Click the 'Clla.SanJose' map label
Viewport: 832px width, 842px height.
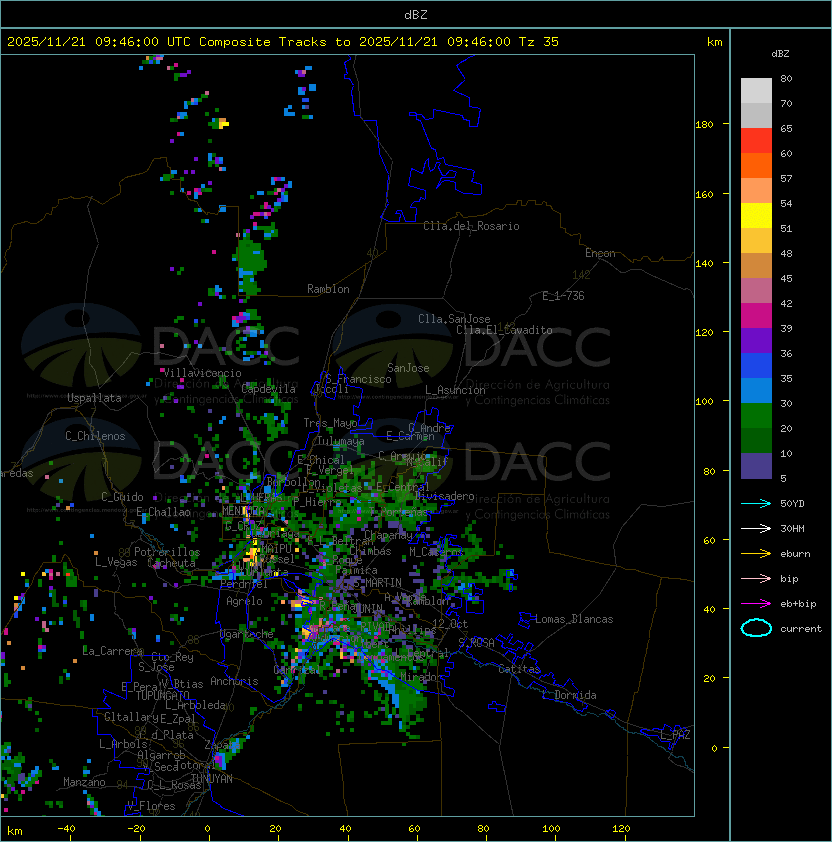click(x=454, y=319)
